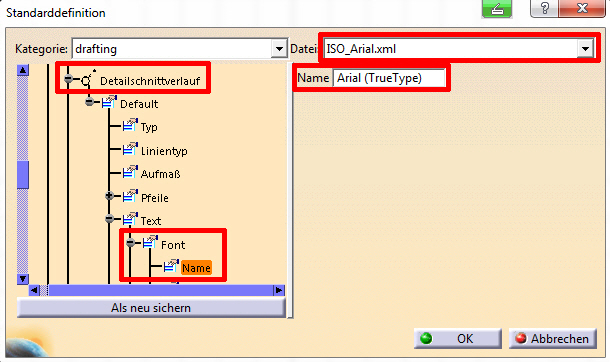
Task: Click the tree's vertical scrollbar up arrow
Action: [23, 70]
